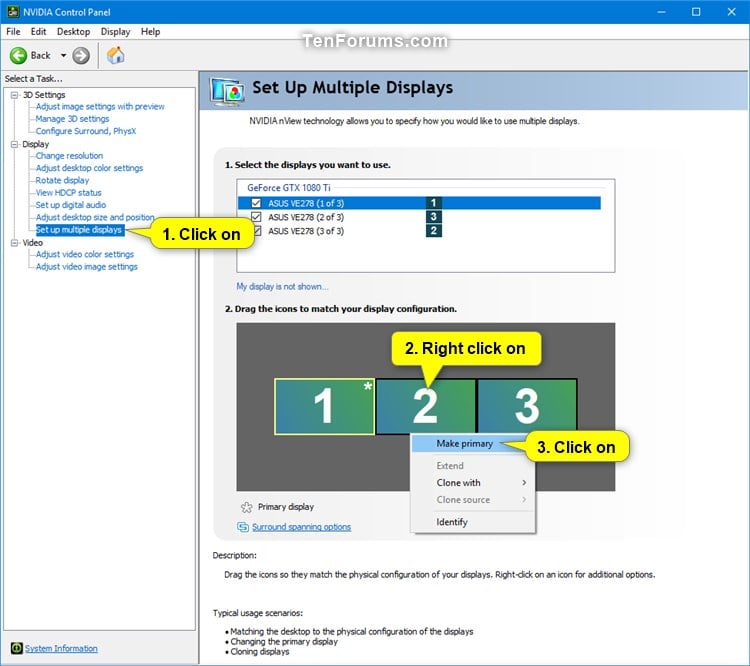Select Adjust video color settings task
The width and height of the screenshot is (750, 666).
click(x=85, y=254)
